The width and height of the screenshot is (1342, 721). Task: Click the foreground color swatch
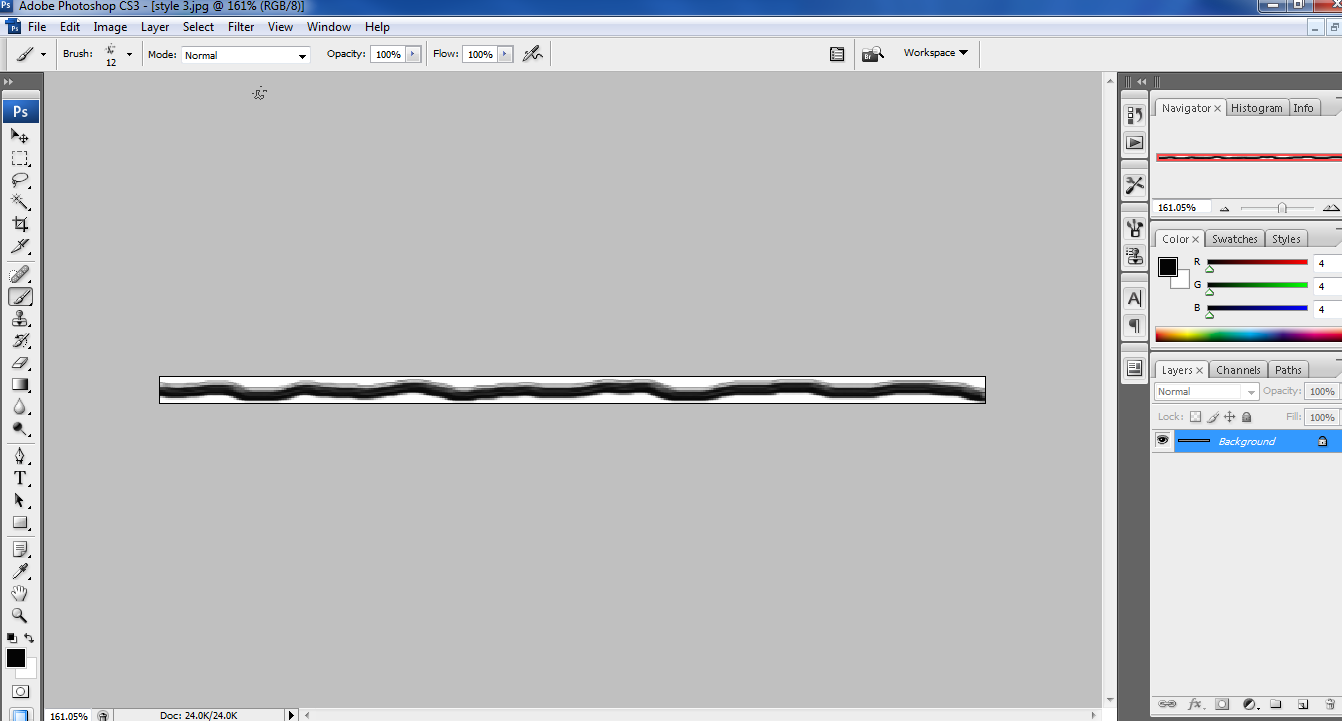point(15,658)
